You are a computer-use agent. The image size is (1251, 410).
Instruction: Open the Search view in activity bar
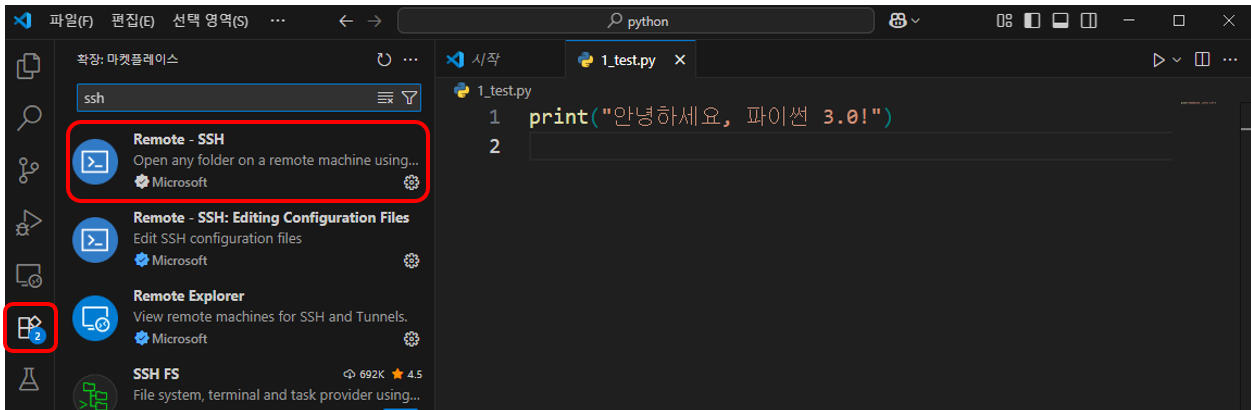pyautogui.click(x=29, y=118)
